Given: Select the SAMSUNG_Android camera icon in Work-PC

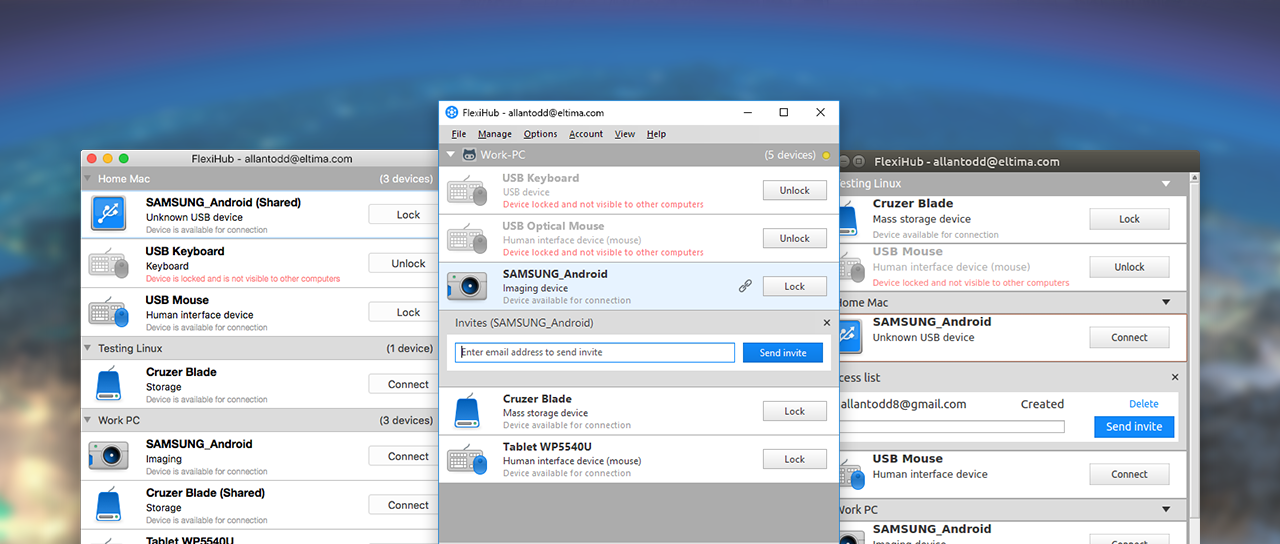Looking at the screenshot, I should click(x=467, y=287).
